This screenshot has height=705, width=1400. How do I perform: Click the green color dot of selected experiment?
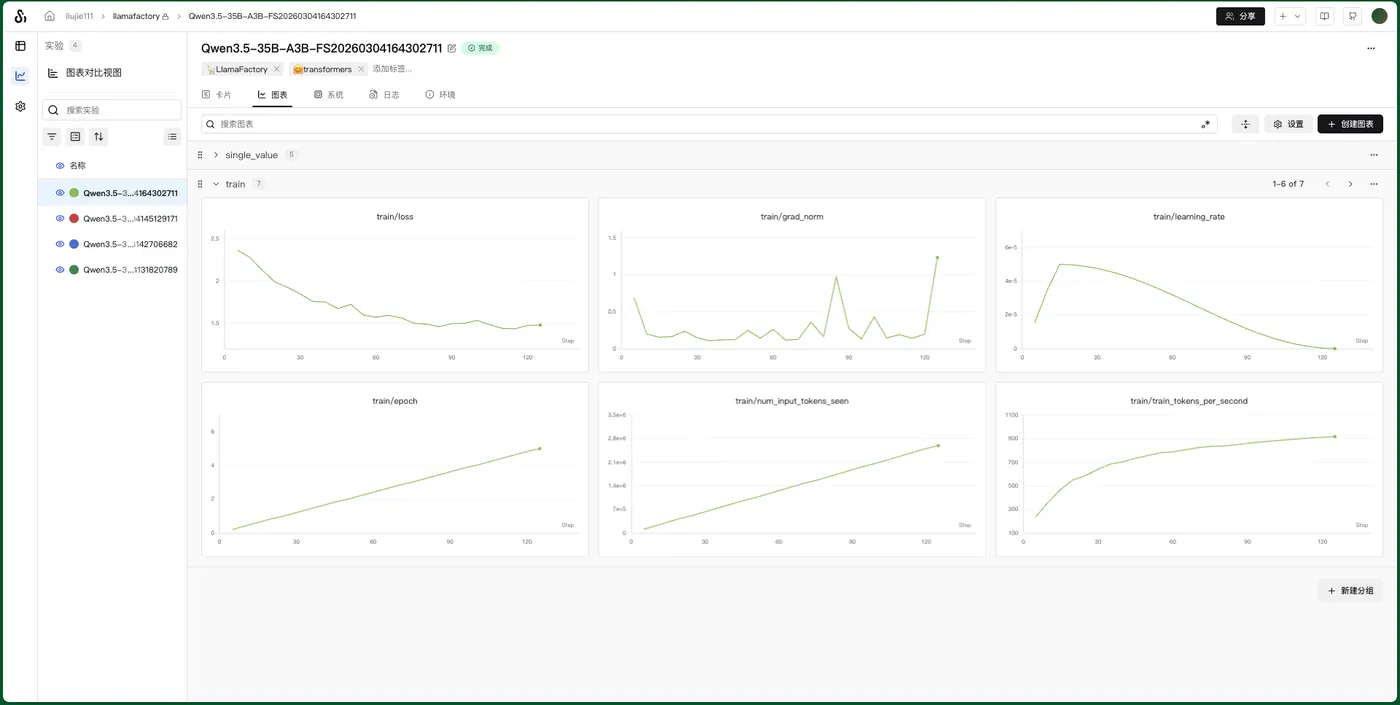click(x=74, y=193)
